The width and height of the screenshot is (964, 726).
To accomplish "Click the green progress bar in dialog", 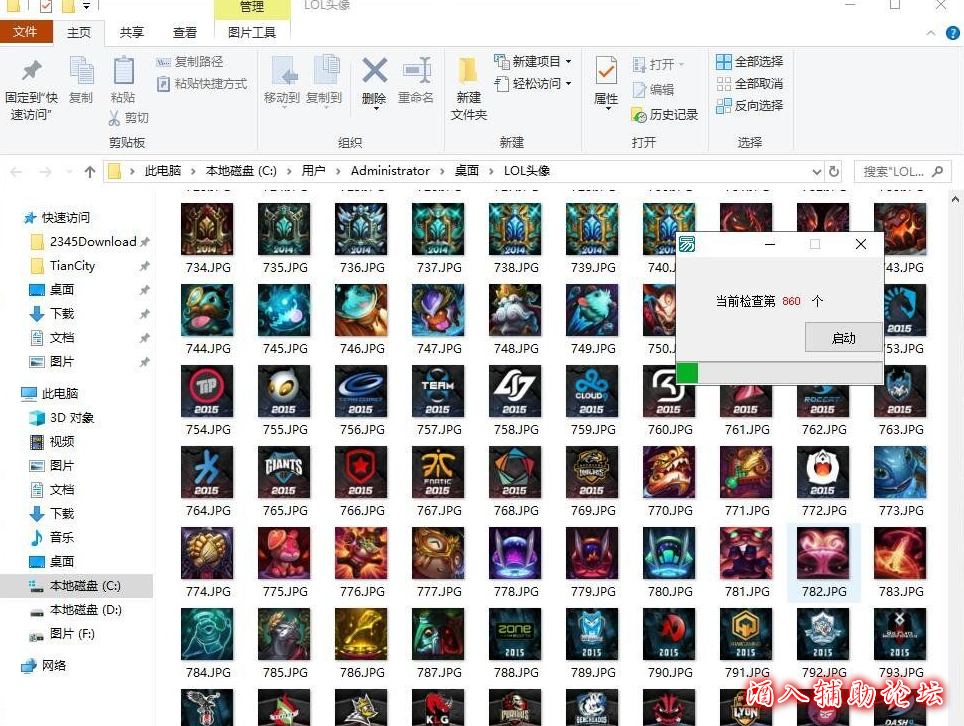I will [687, 373].
